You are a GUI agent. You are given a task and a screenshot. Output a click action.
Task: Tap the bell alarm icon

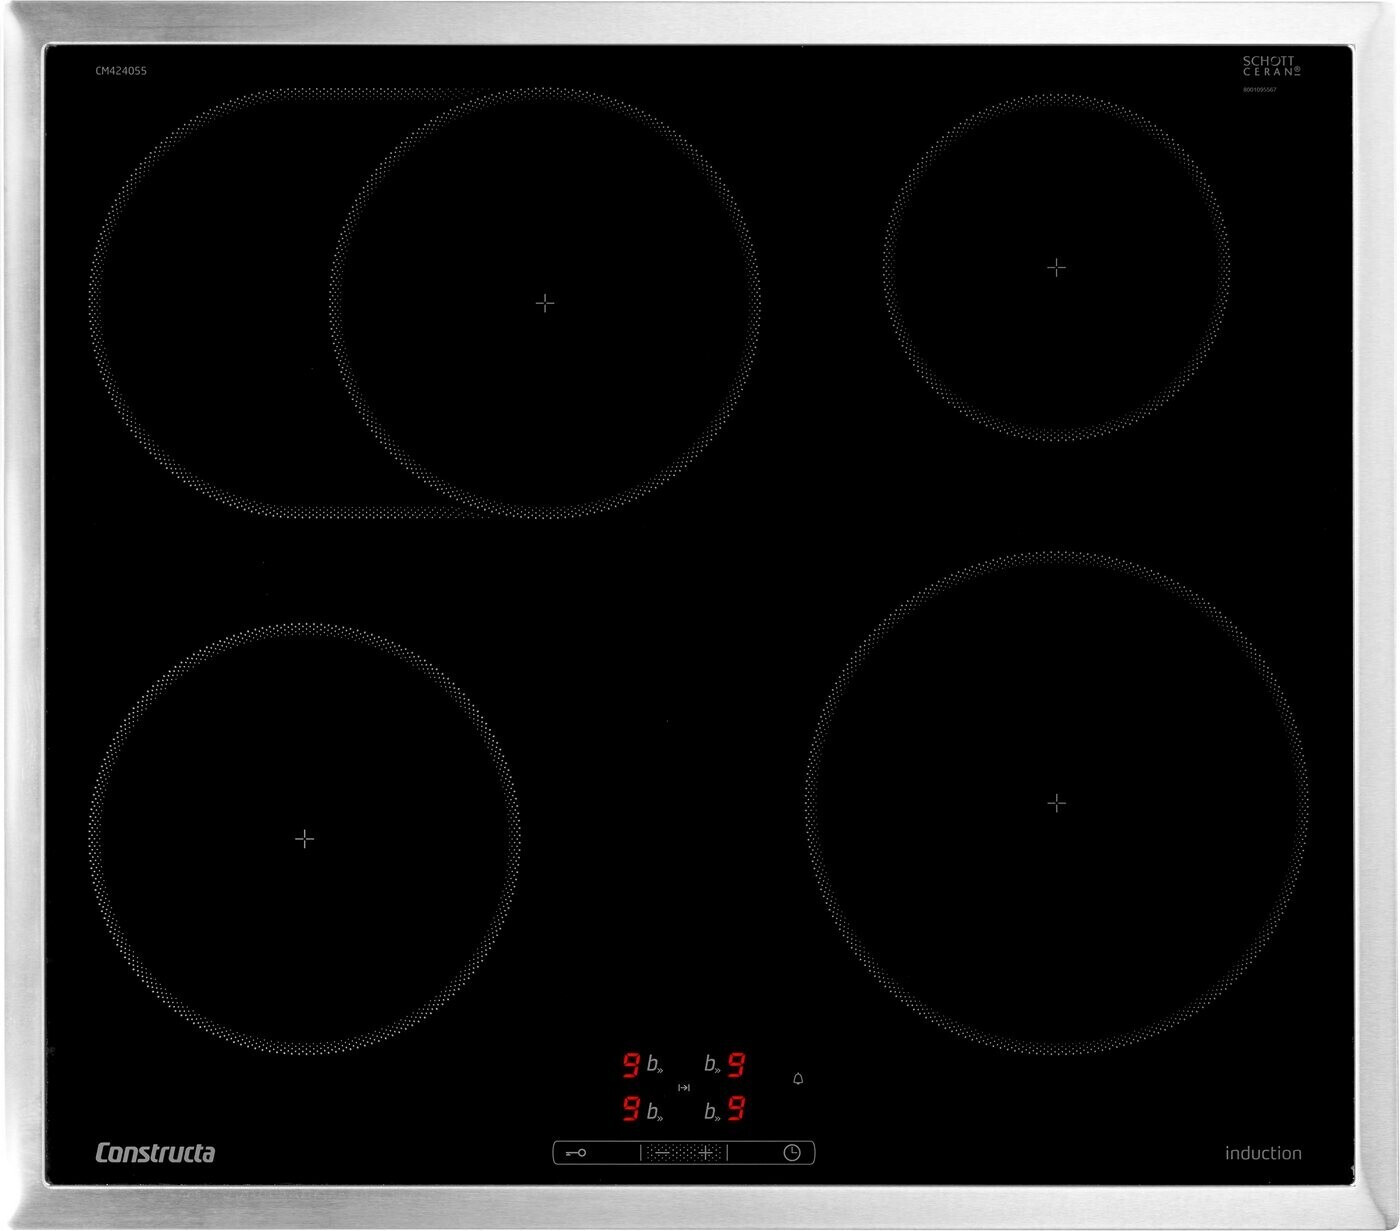tap(798, 1079)
